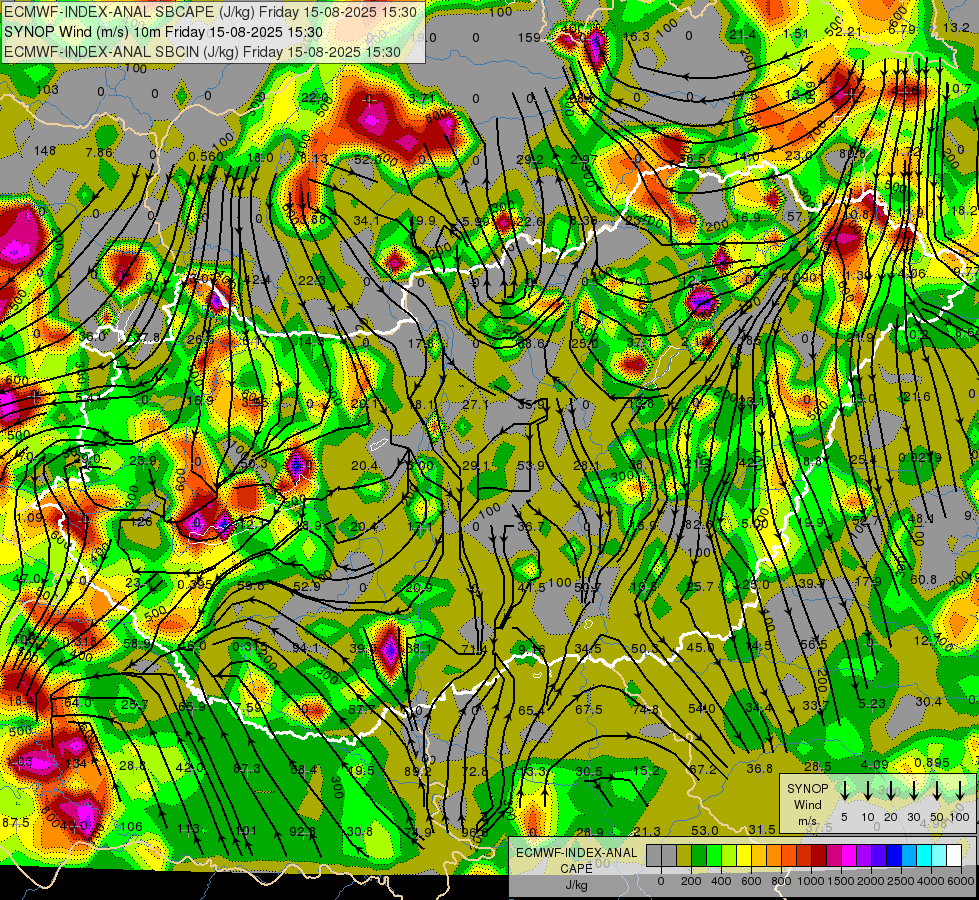979x900 pixels.
Task: Click the map value 34.1
Action: pyautogui.click(x=366, y=220)
